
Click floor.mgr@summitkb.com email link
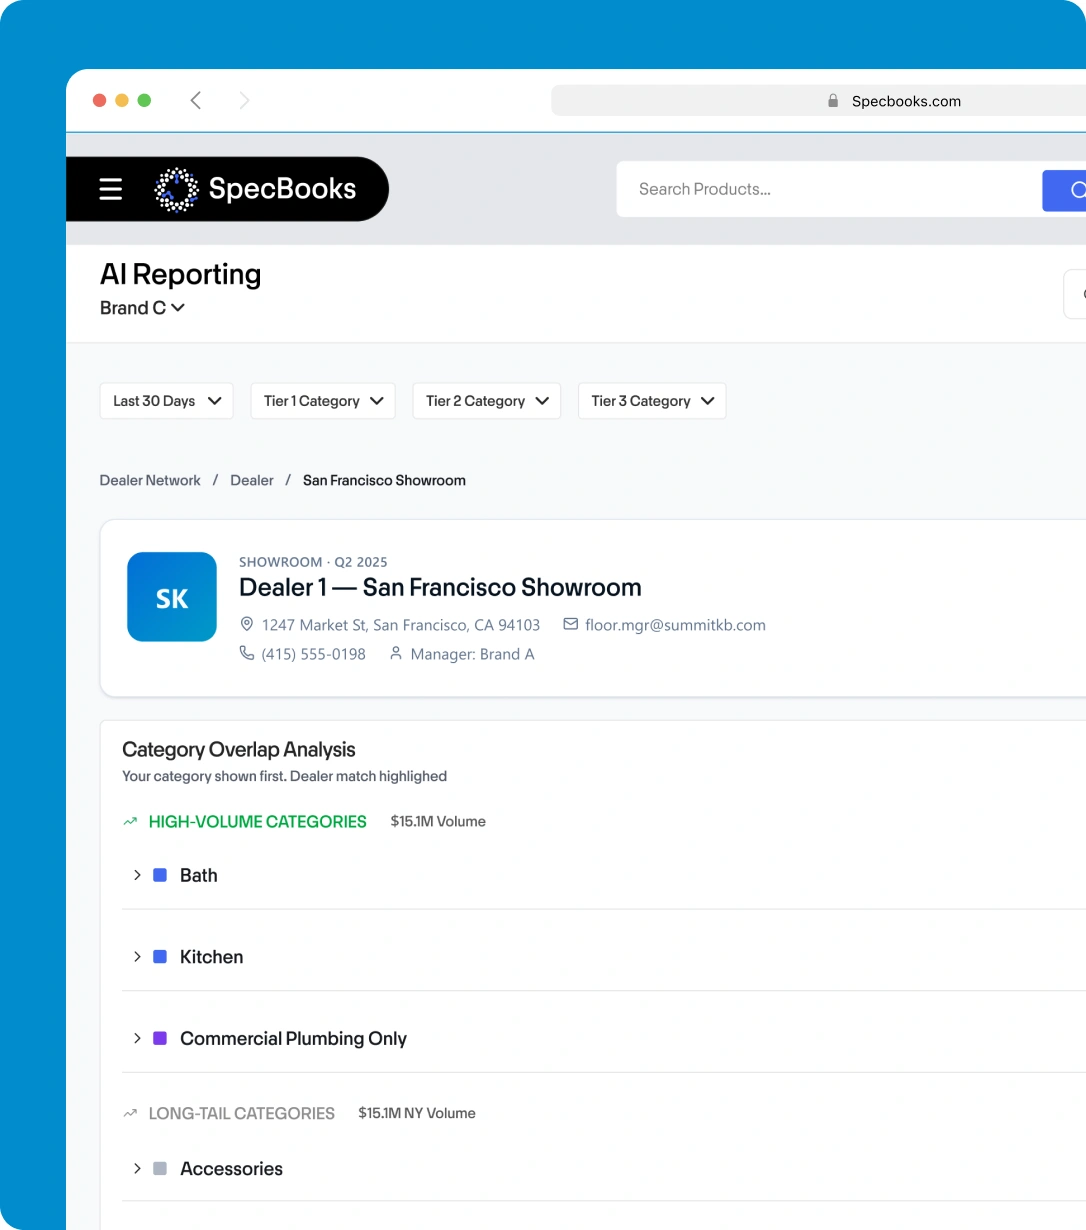[675, 625]
